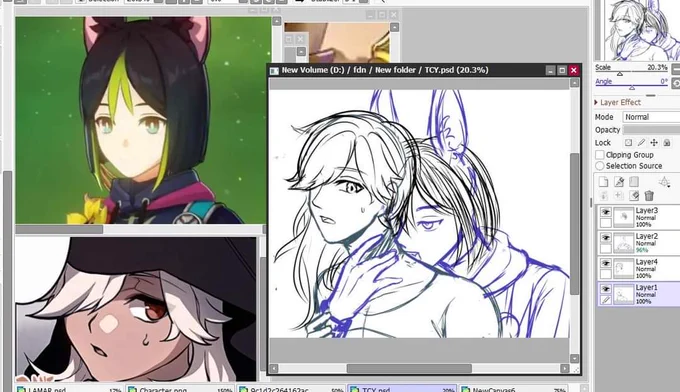
Task: Switch to the 9c1d2c264162ac canvas tab
Action: 291,389
